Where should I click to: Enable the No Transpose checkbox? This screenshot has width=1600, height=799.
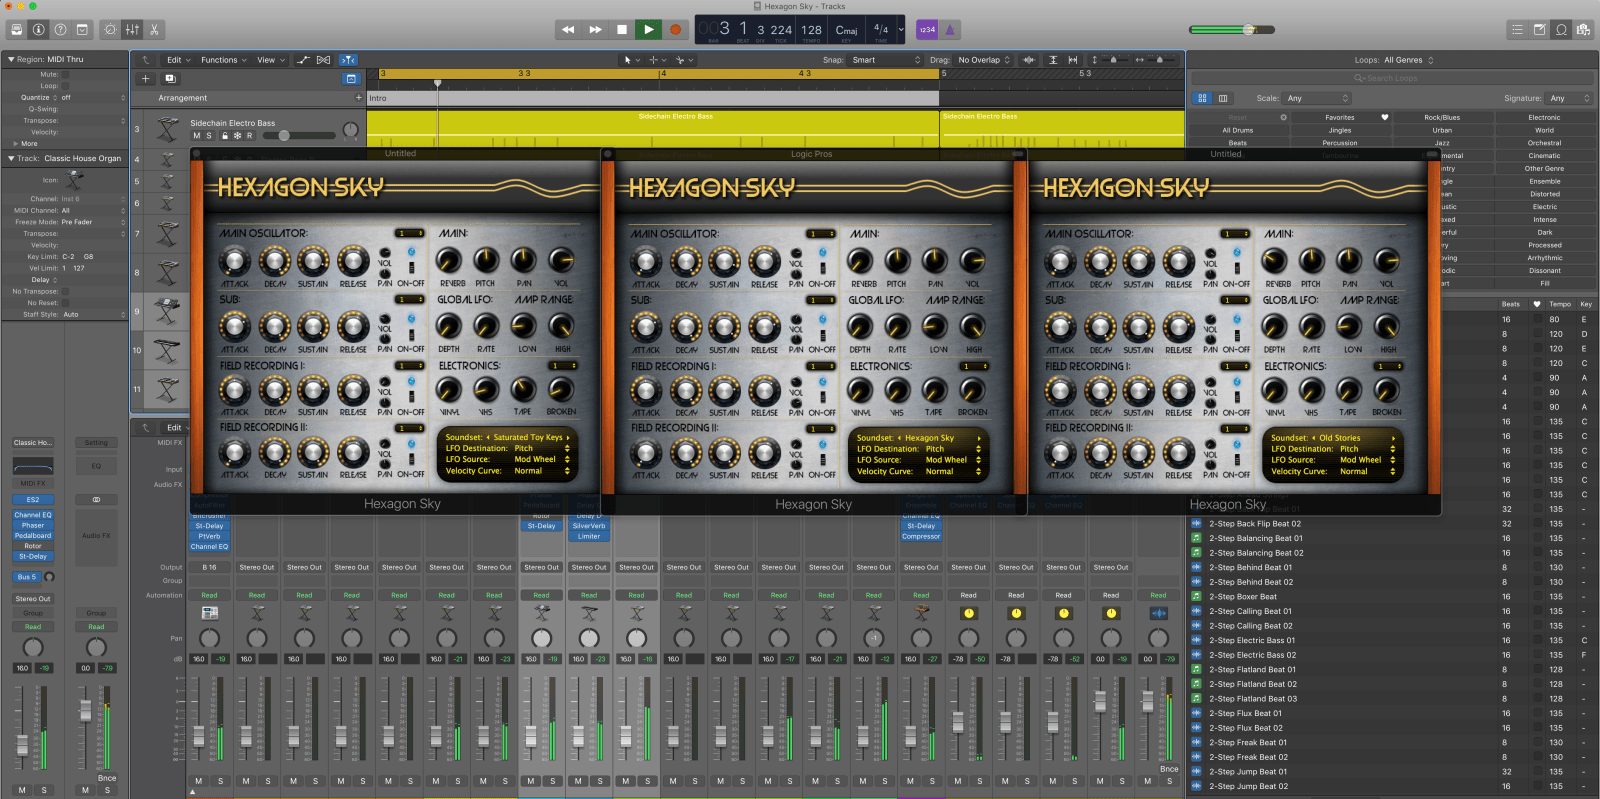click(x=66, y=291)
